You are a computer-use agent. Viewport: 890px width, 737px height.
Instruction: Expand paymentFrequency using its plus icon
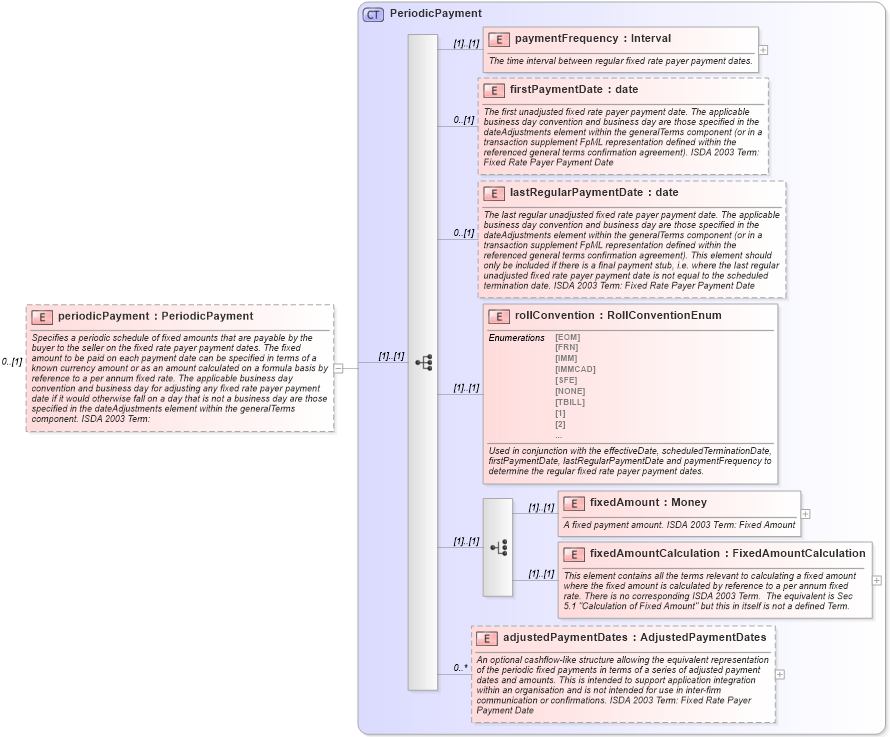pyautogui.click(x=764, y=48)
